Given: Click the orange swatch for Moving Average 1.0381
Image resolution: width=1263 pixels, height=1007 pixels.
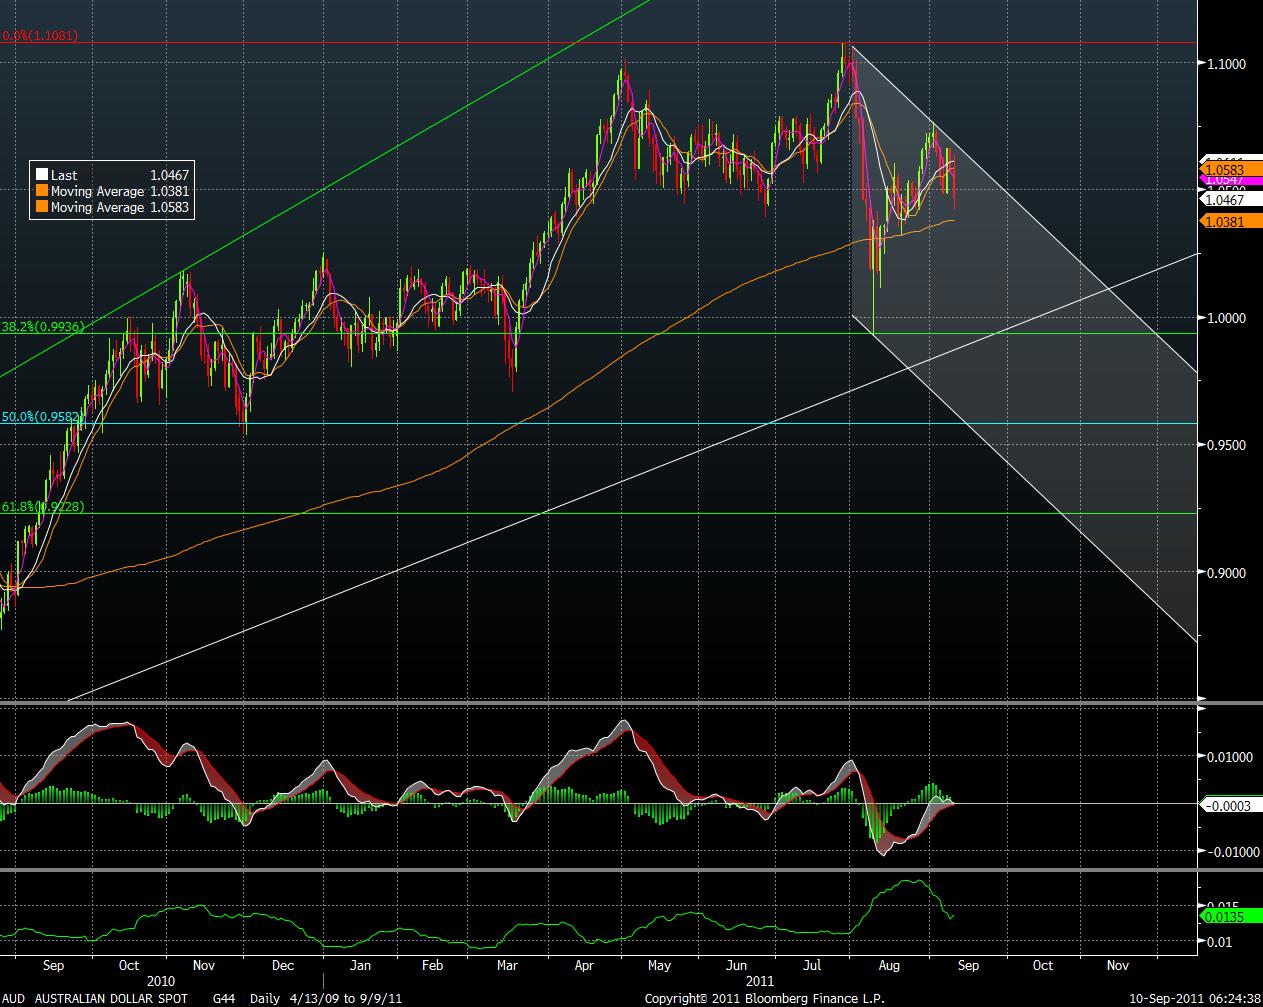Looking at the screenshot, I should coord(41,191).
